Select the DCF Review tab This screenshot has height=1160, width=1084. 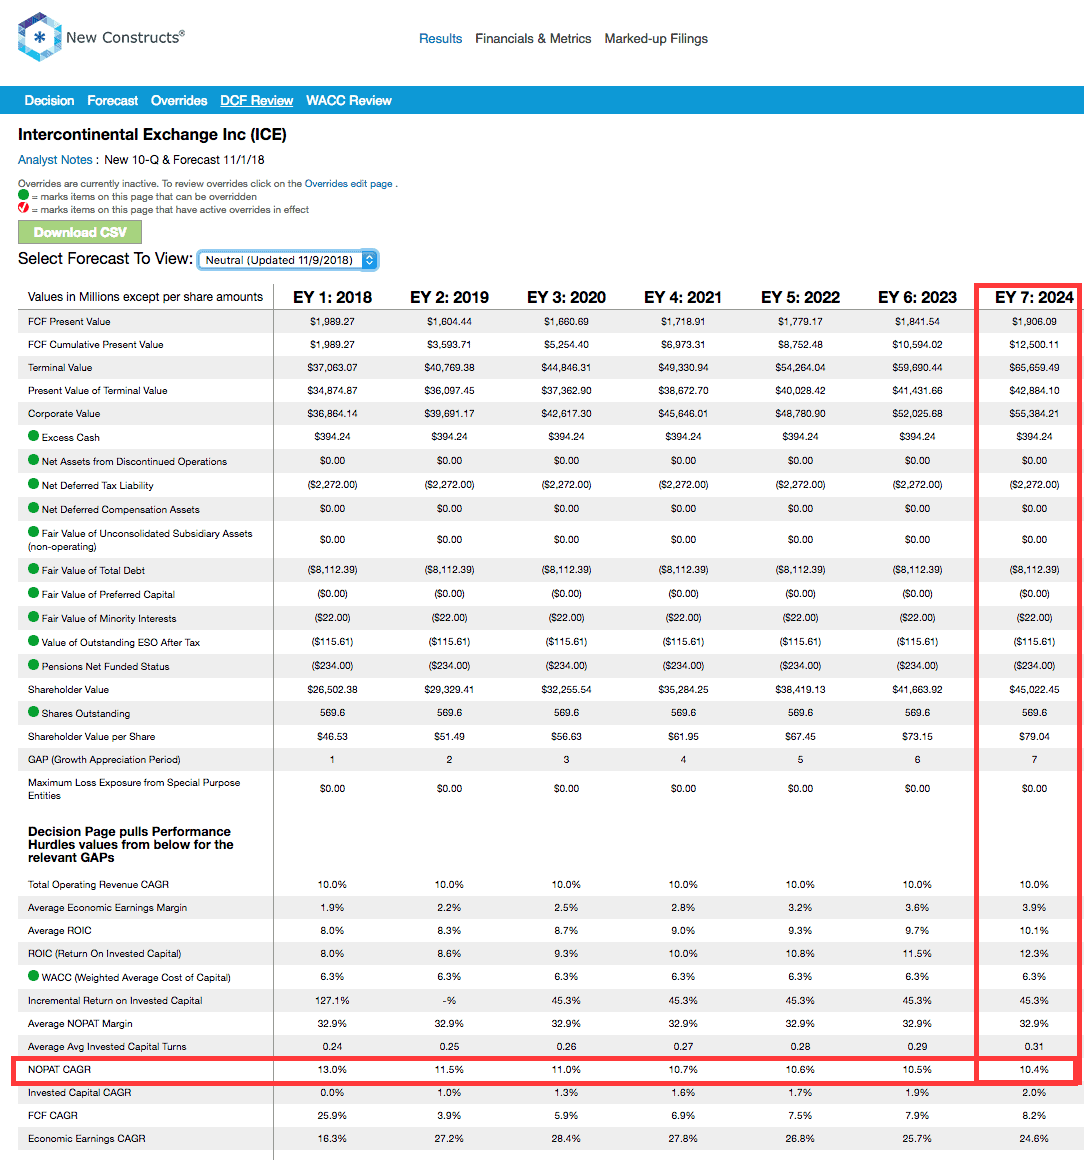[x=257, y=101]
